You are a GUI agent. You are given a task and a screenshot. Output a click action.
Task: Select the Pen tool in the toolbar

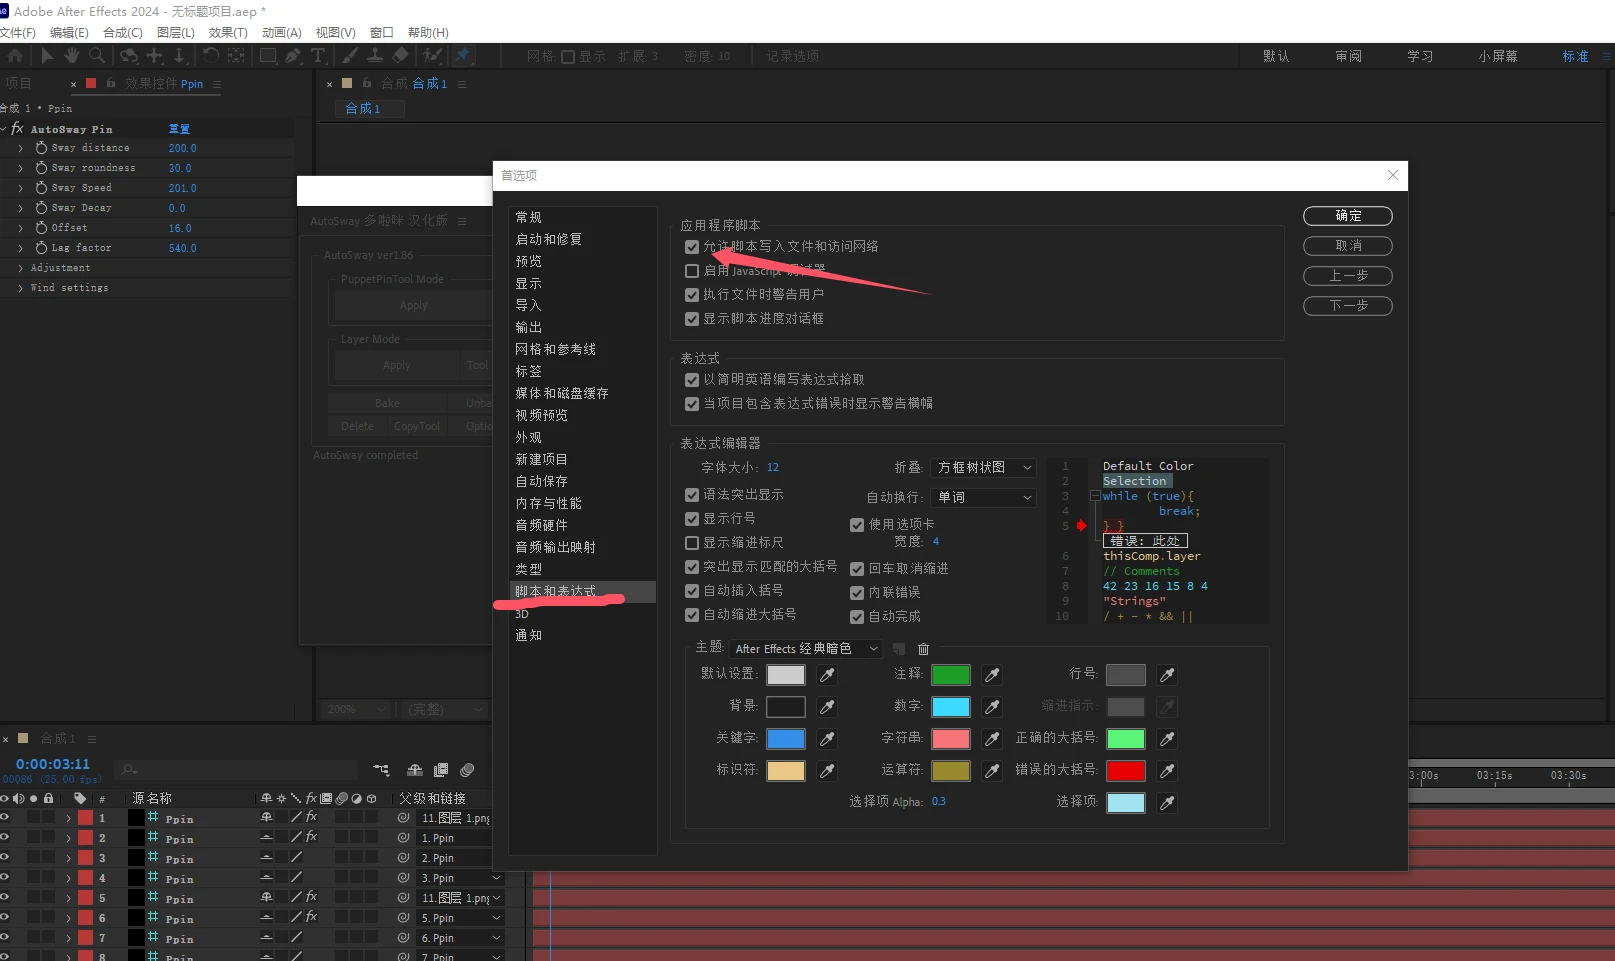pyautogui.click(x=293, y=56)
